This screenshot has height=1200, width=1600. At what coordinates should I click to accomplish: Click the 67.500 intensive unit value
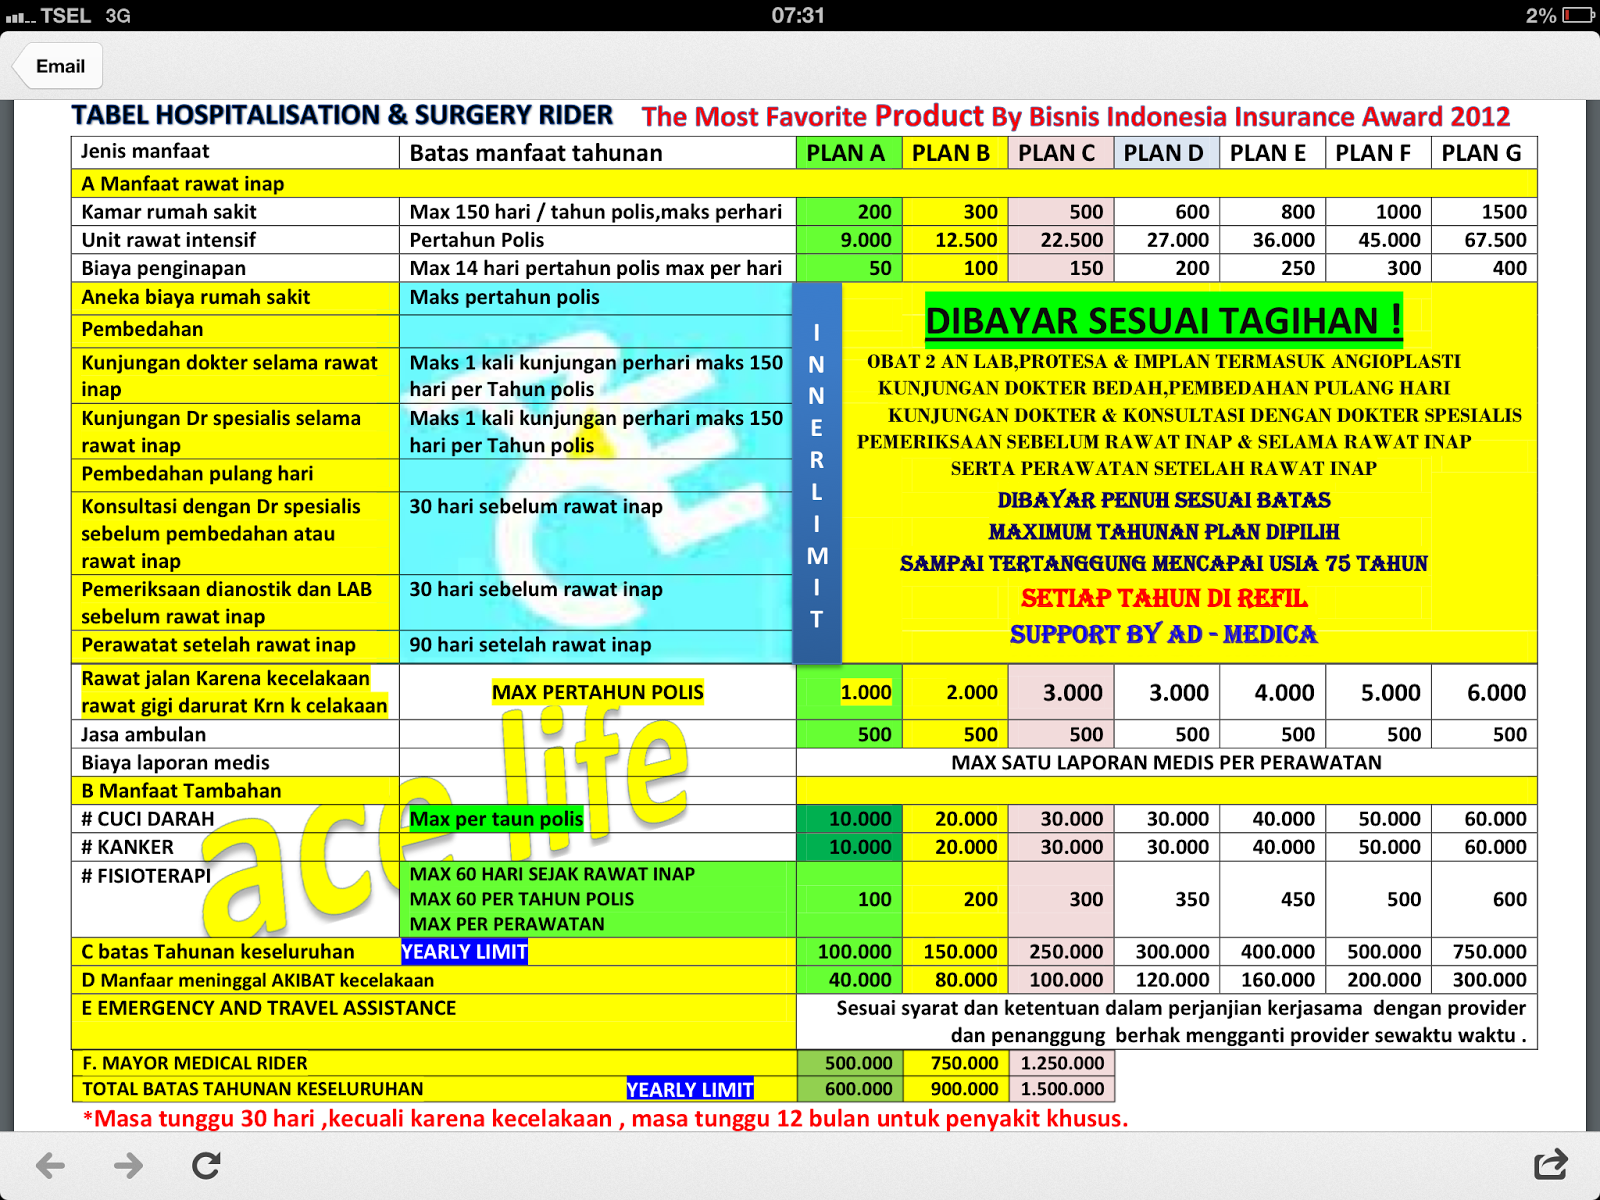click(1485, 240)
